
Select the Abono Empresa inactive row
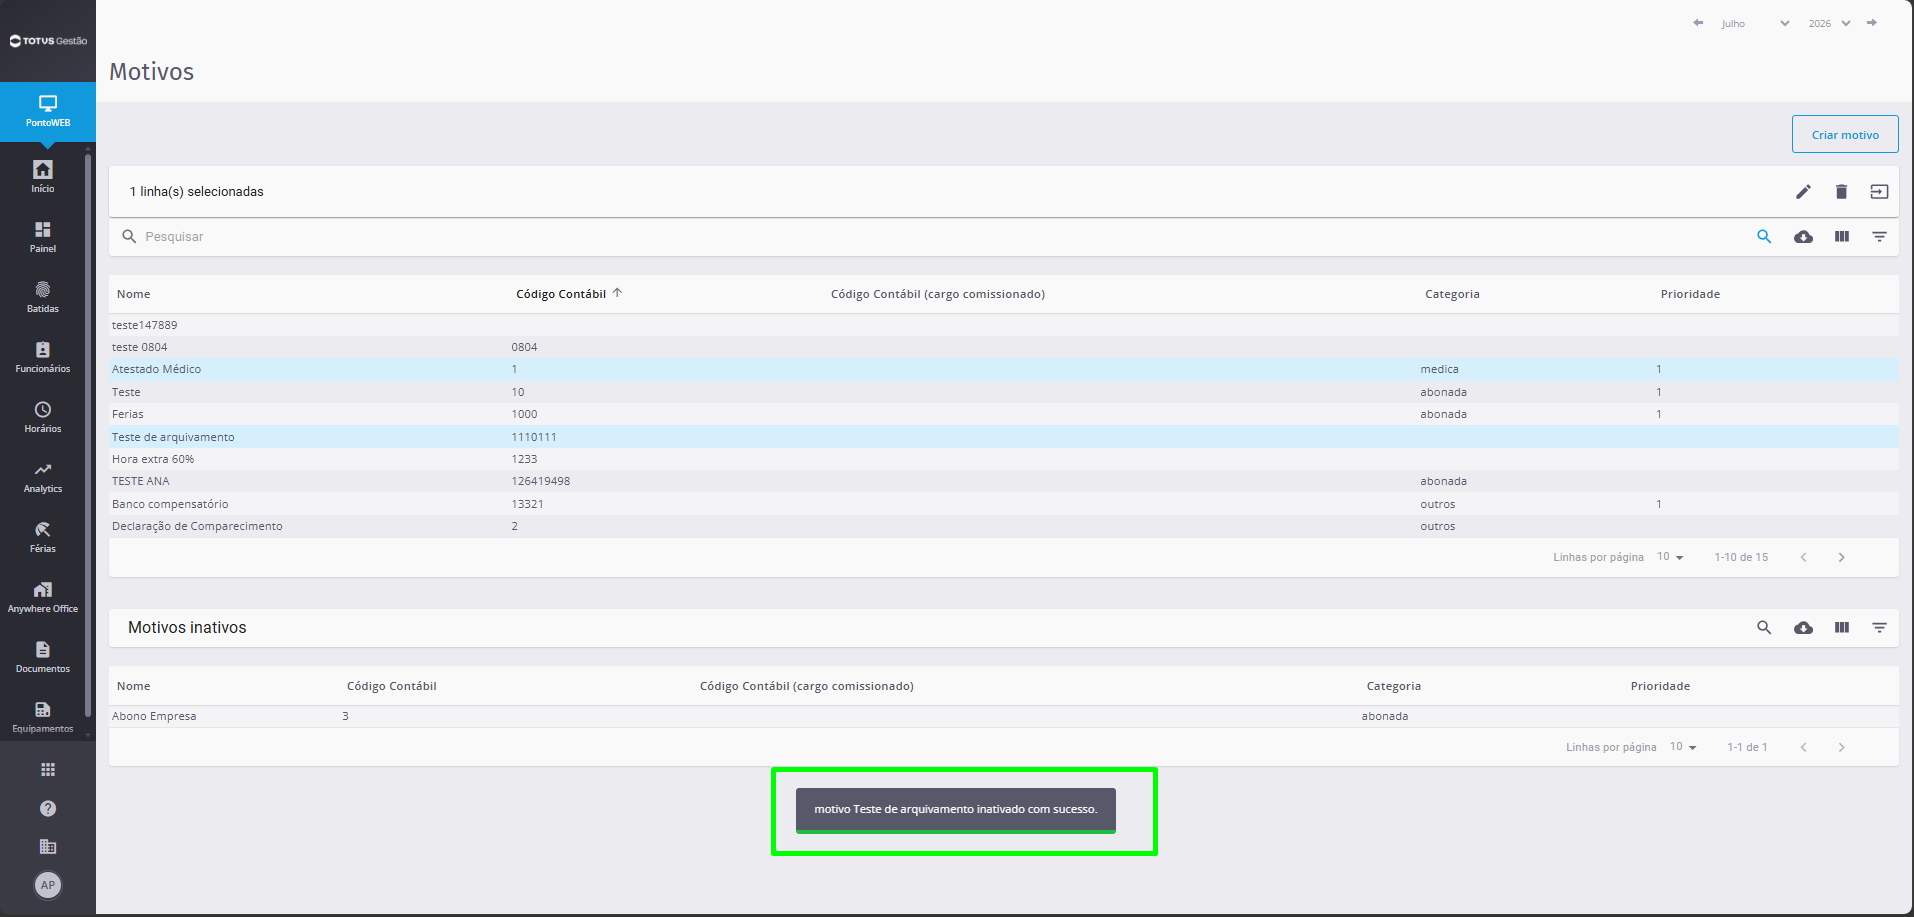coord(1004,716)
